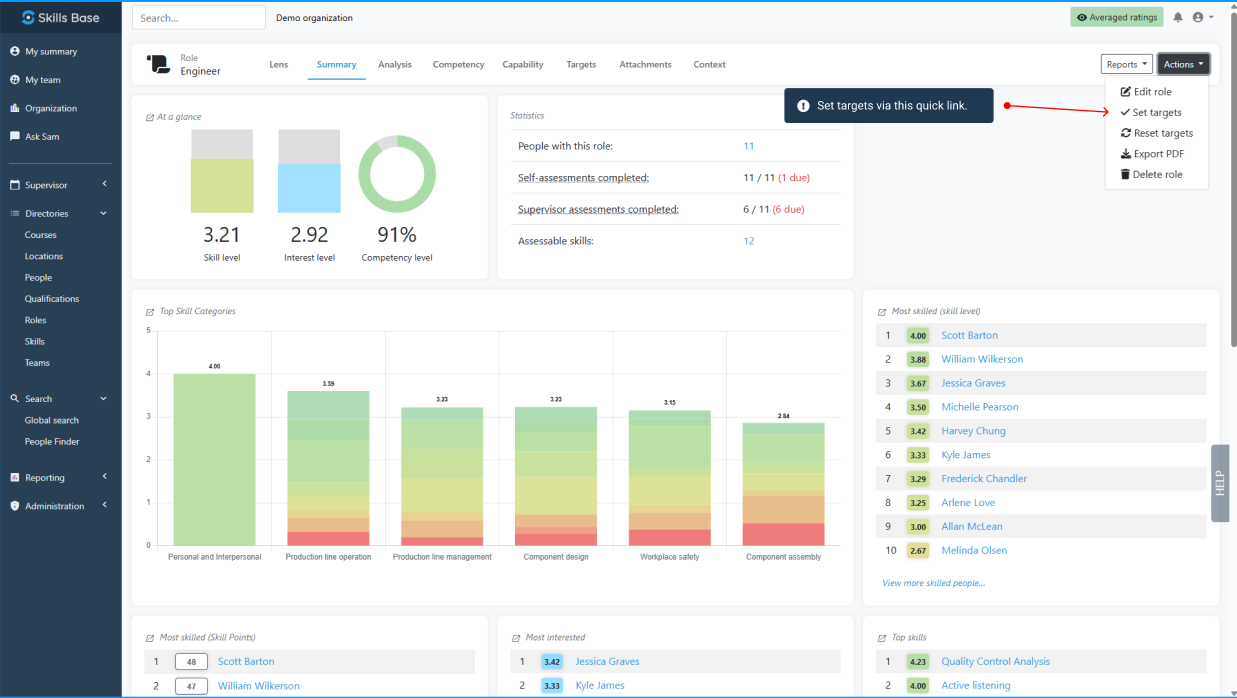
Task: Switch to the Competency tab
Action: coord(458,65)
